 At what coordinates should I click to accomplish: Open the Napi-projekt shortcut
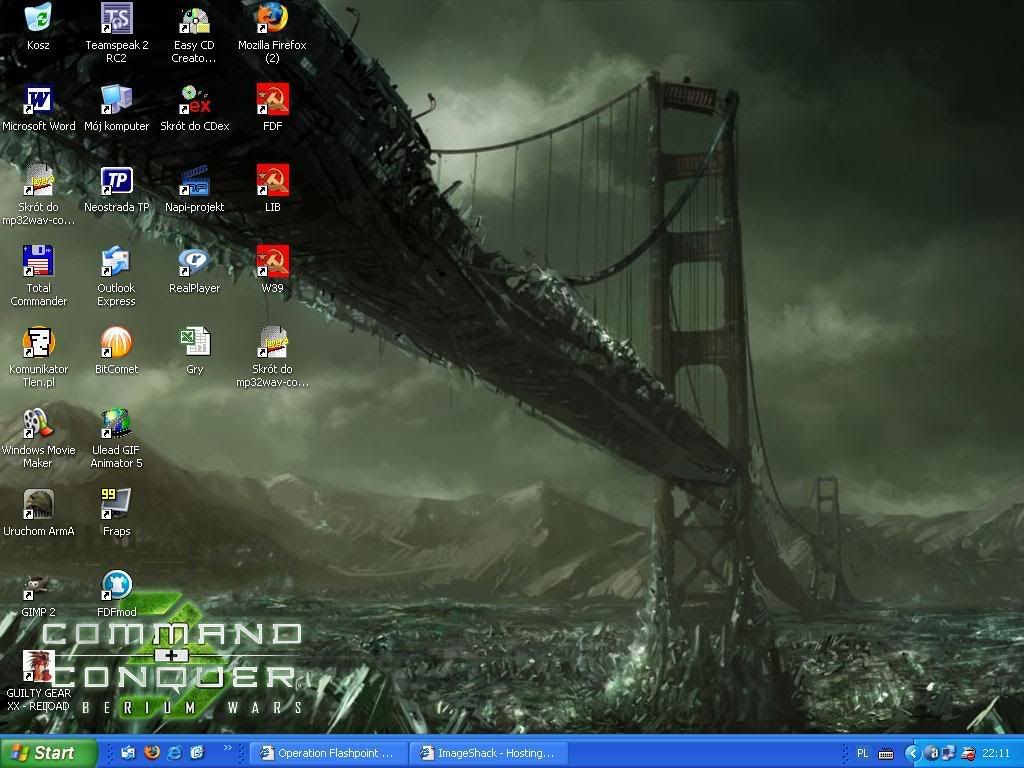(194, 181)
